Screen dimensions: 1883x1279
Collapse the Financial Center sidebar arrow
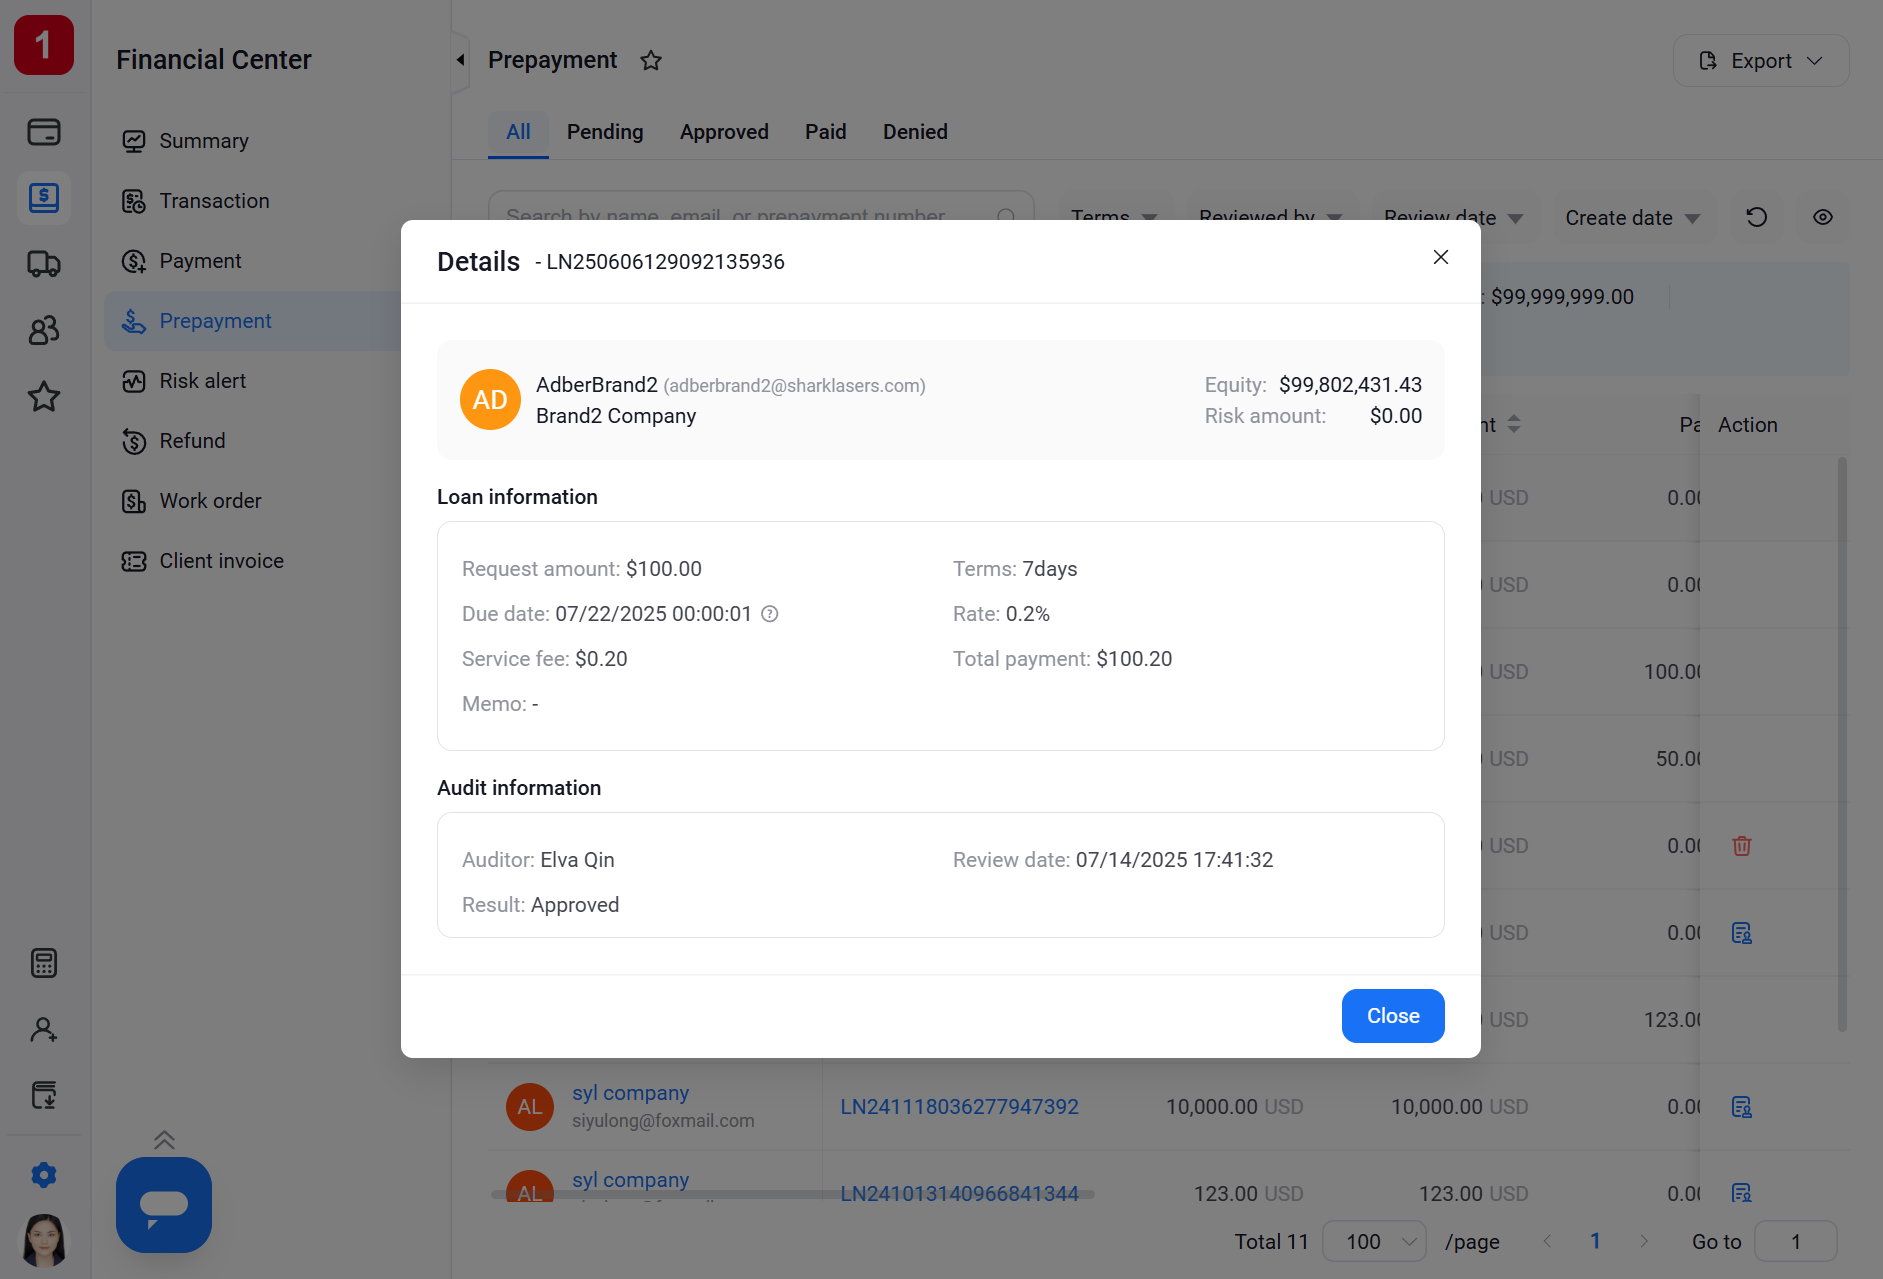pyautogui.click(x=460, y=60)
